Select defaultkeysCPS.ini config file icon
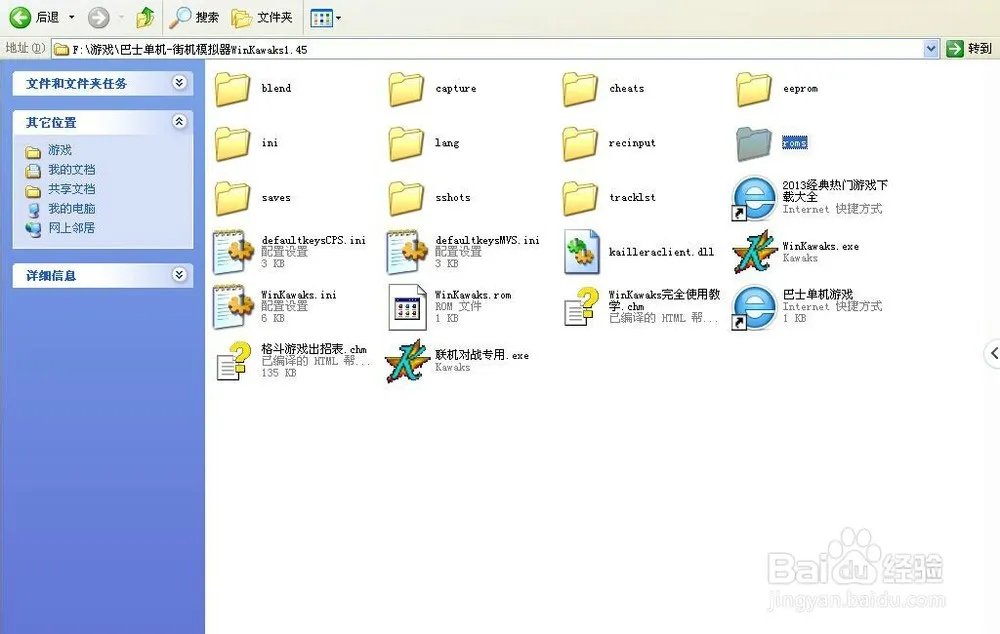The image size is (1000, 634). click(x=233, y=252)
